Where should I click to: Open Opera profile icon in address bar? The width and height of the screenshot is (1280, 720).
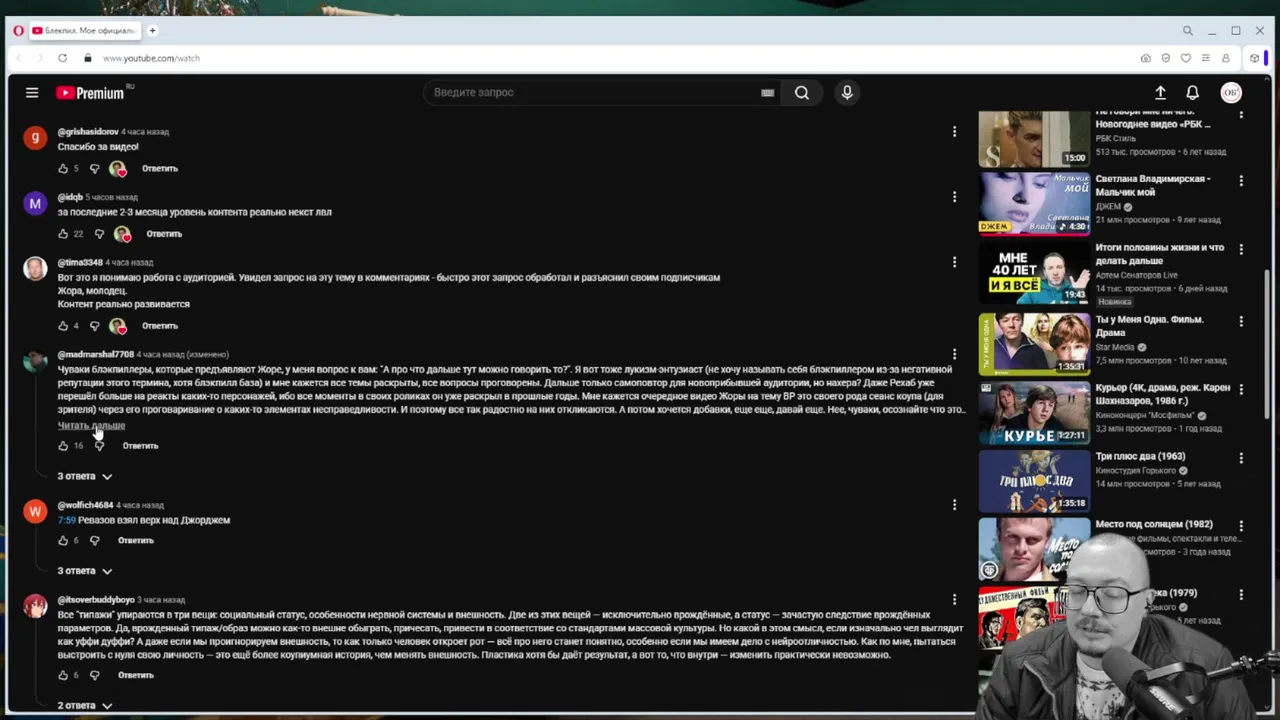pos(1225,58)
